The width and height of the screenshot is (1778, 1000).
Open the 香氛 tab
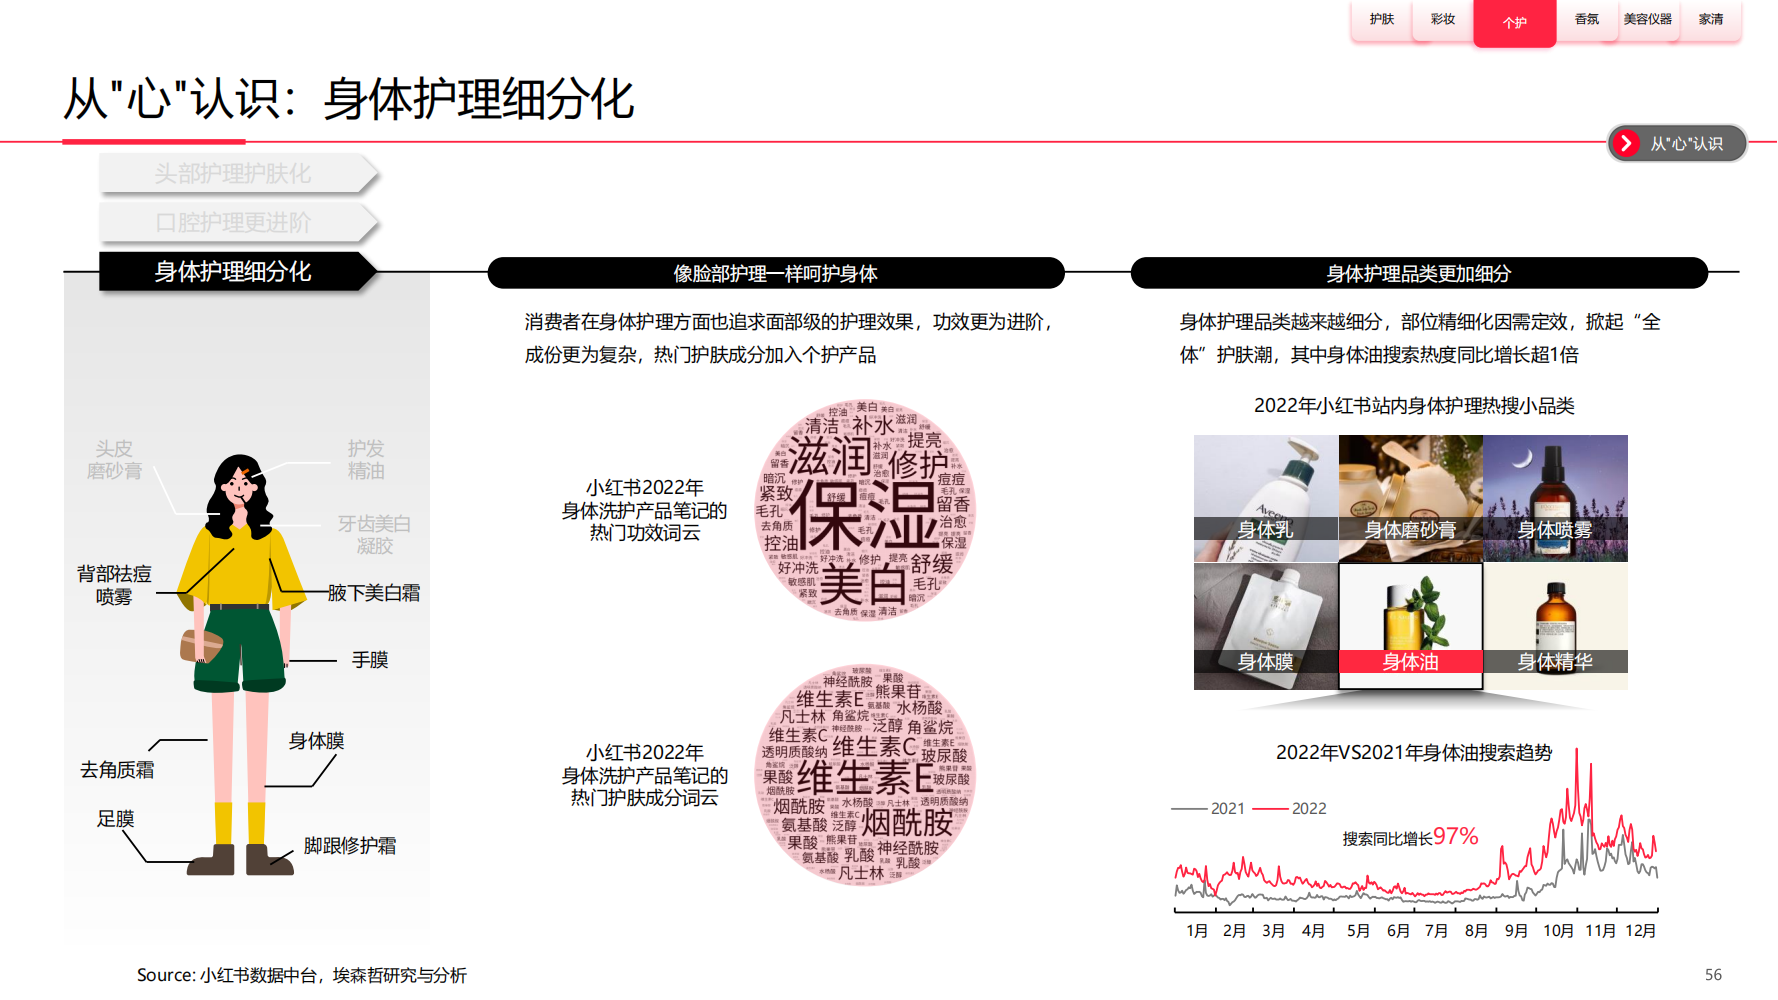click(x=1586, y=20)
